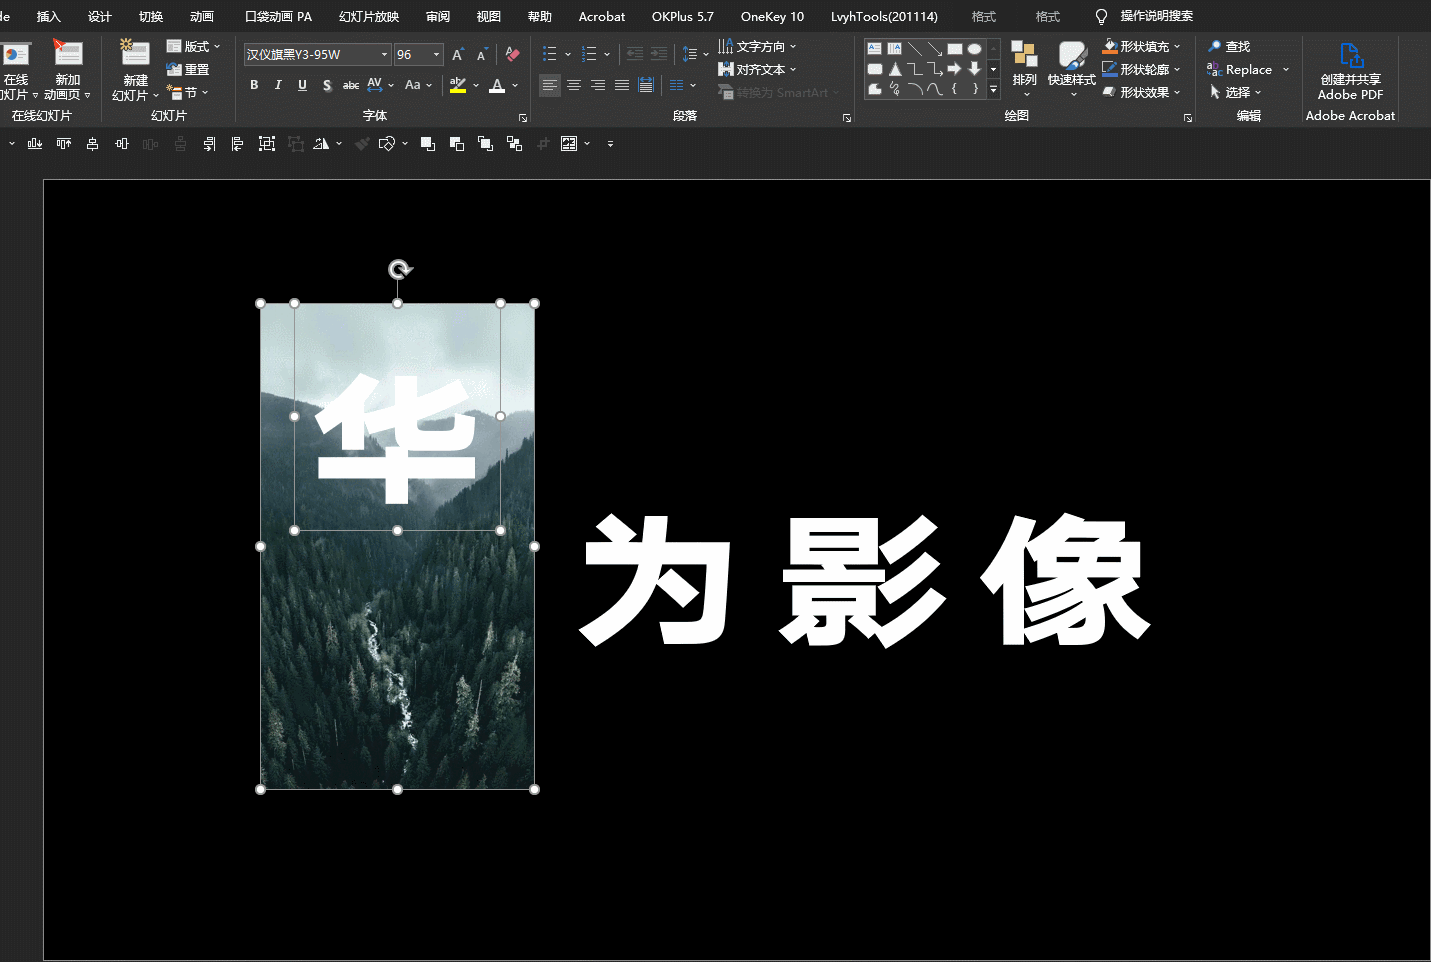Click the bullet list icon
The height and width of the screenshot is (962, 1431).
[549, 54]
